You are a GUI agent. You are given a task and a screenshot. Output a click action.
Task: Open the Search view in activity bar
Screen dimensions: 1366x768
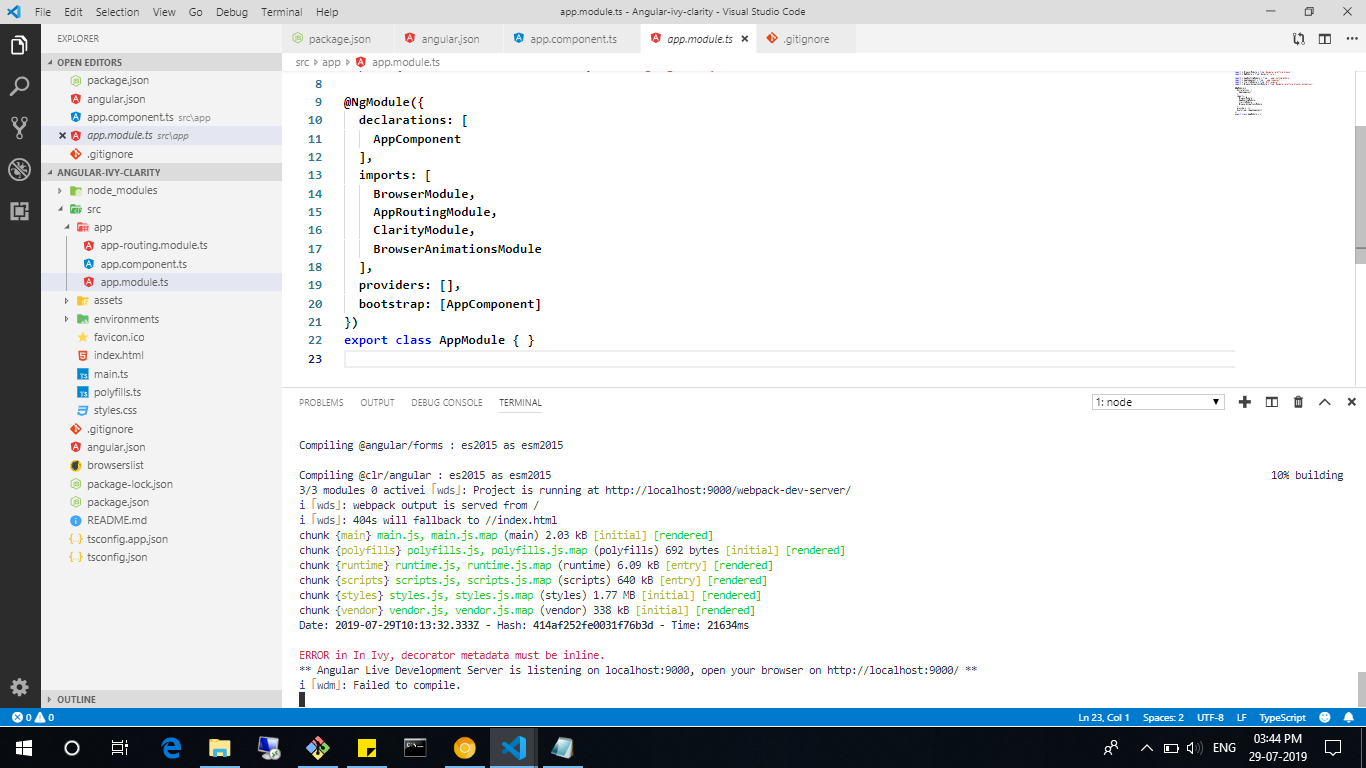pos(19,87)
